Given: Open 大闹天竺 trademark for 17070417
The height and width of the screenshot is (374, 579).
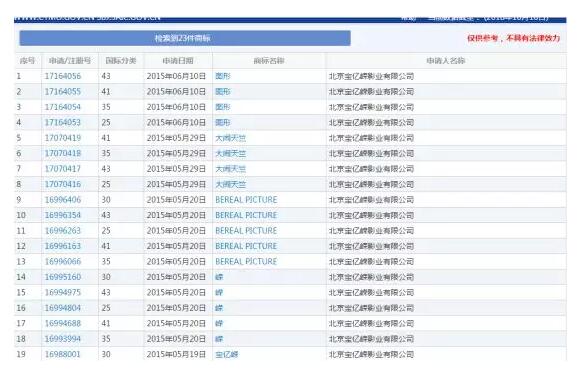Looking at the screenshot, I should (230, 169).
